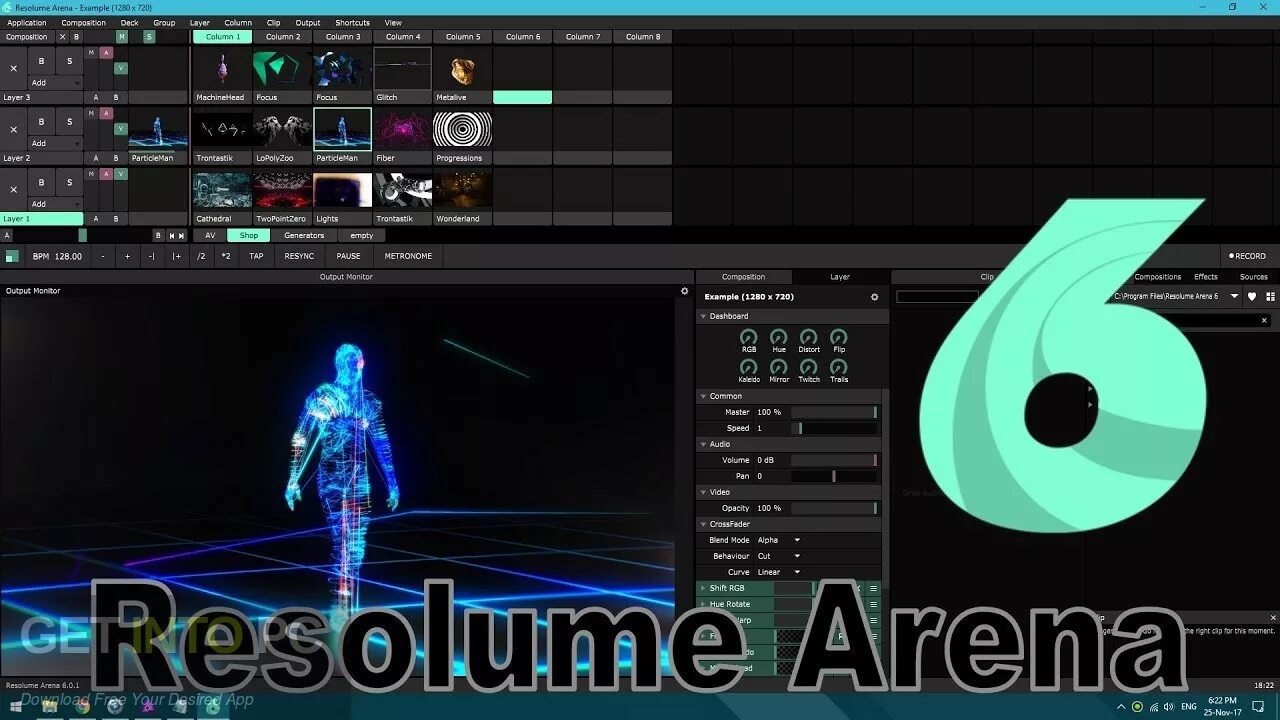Viewport: 1280px width, 720px height.
Task: Click the BPM tempo indicator square
Action: click(x=12, y=256)
